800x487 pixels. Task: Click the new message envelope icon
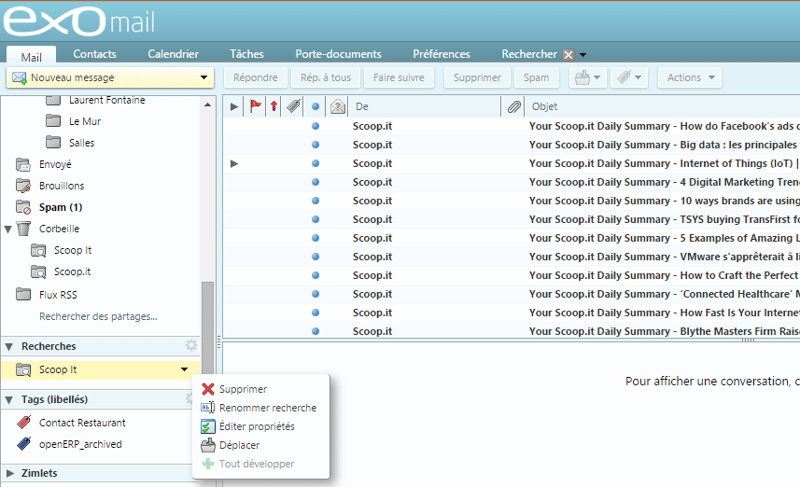click(19, 78)
